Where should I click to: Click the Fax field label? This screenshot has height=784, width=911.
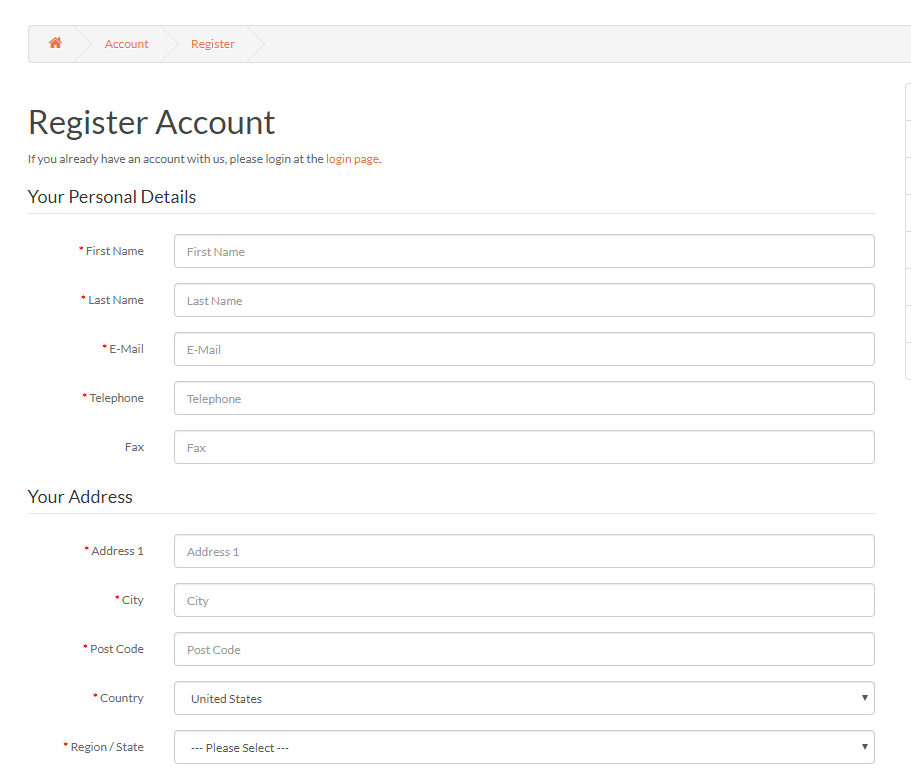(x=134, y=447)
